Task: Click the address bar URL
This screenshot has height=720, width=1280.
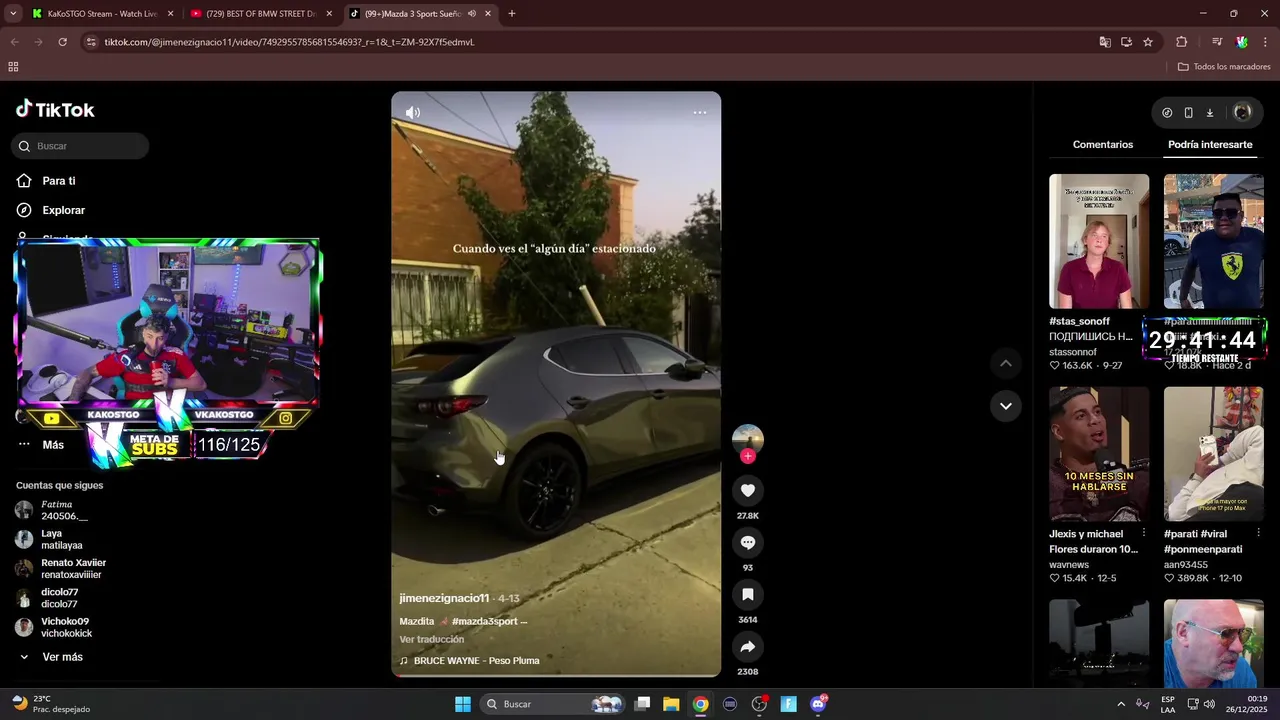Action: (289, 42)
